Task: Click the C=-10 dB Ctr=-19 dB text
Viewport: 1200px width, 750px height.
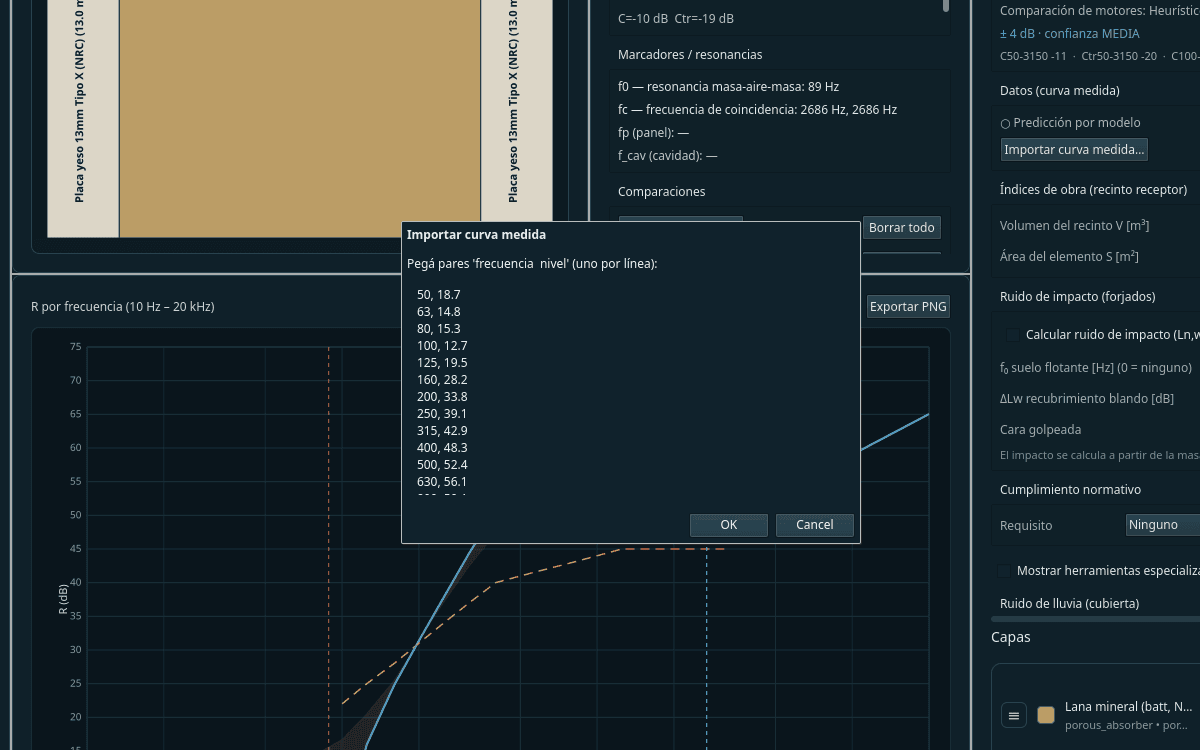Action: (x=676, y=19)
